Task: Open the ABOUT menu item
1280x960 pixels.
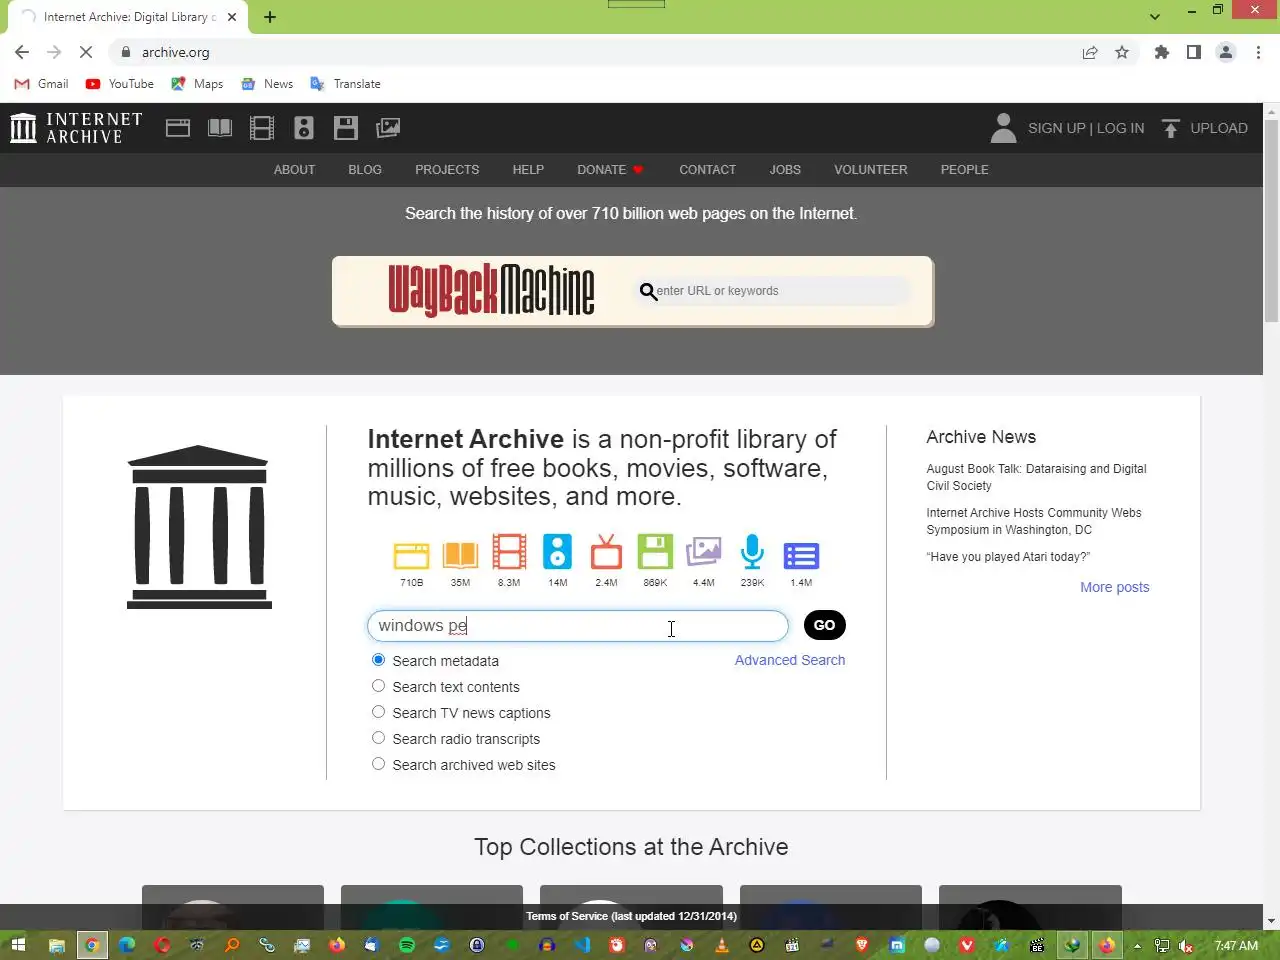Action: pos(294,170)
